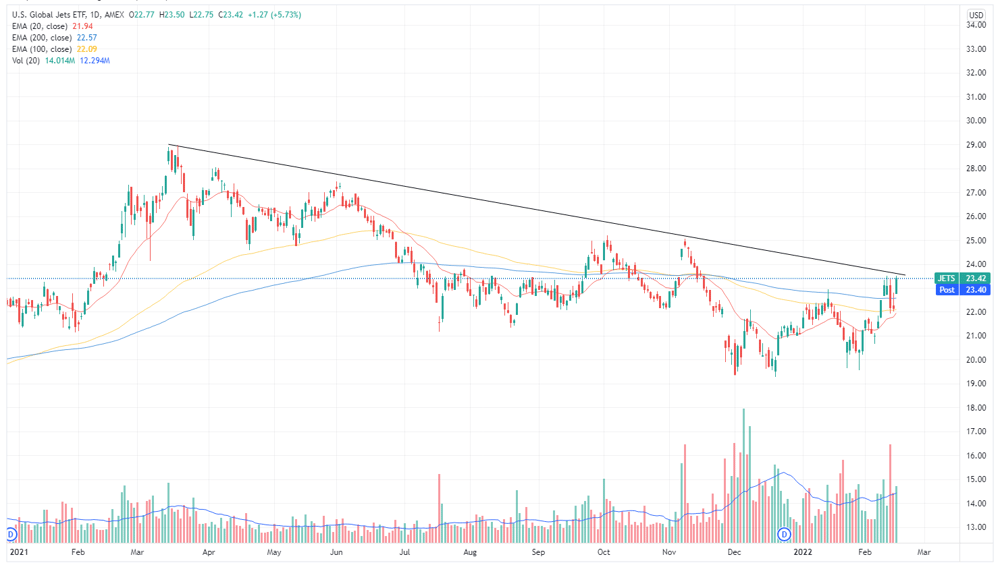Click the EMA 200 value 22.57
The image size is (1000, 563).
tap(87, 38)
